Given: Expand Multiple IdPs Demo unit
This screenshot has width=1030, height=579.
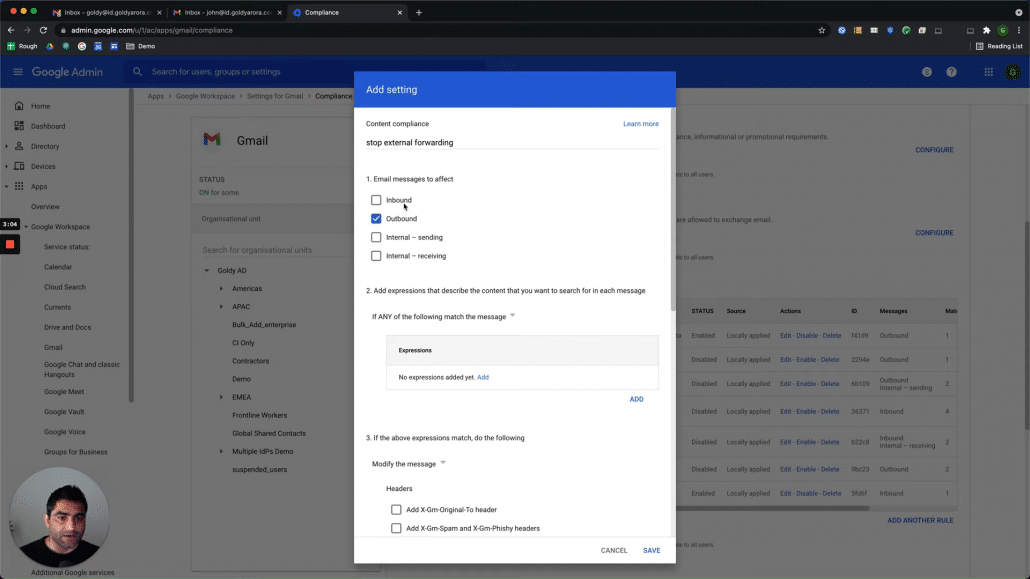Looking at the screenshot, I should (x=221, y=452).
